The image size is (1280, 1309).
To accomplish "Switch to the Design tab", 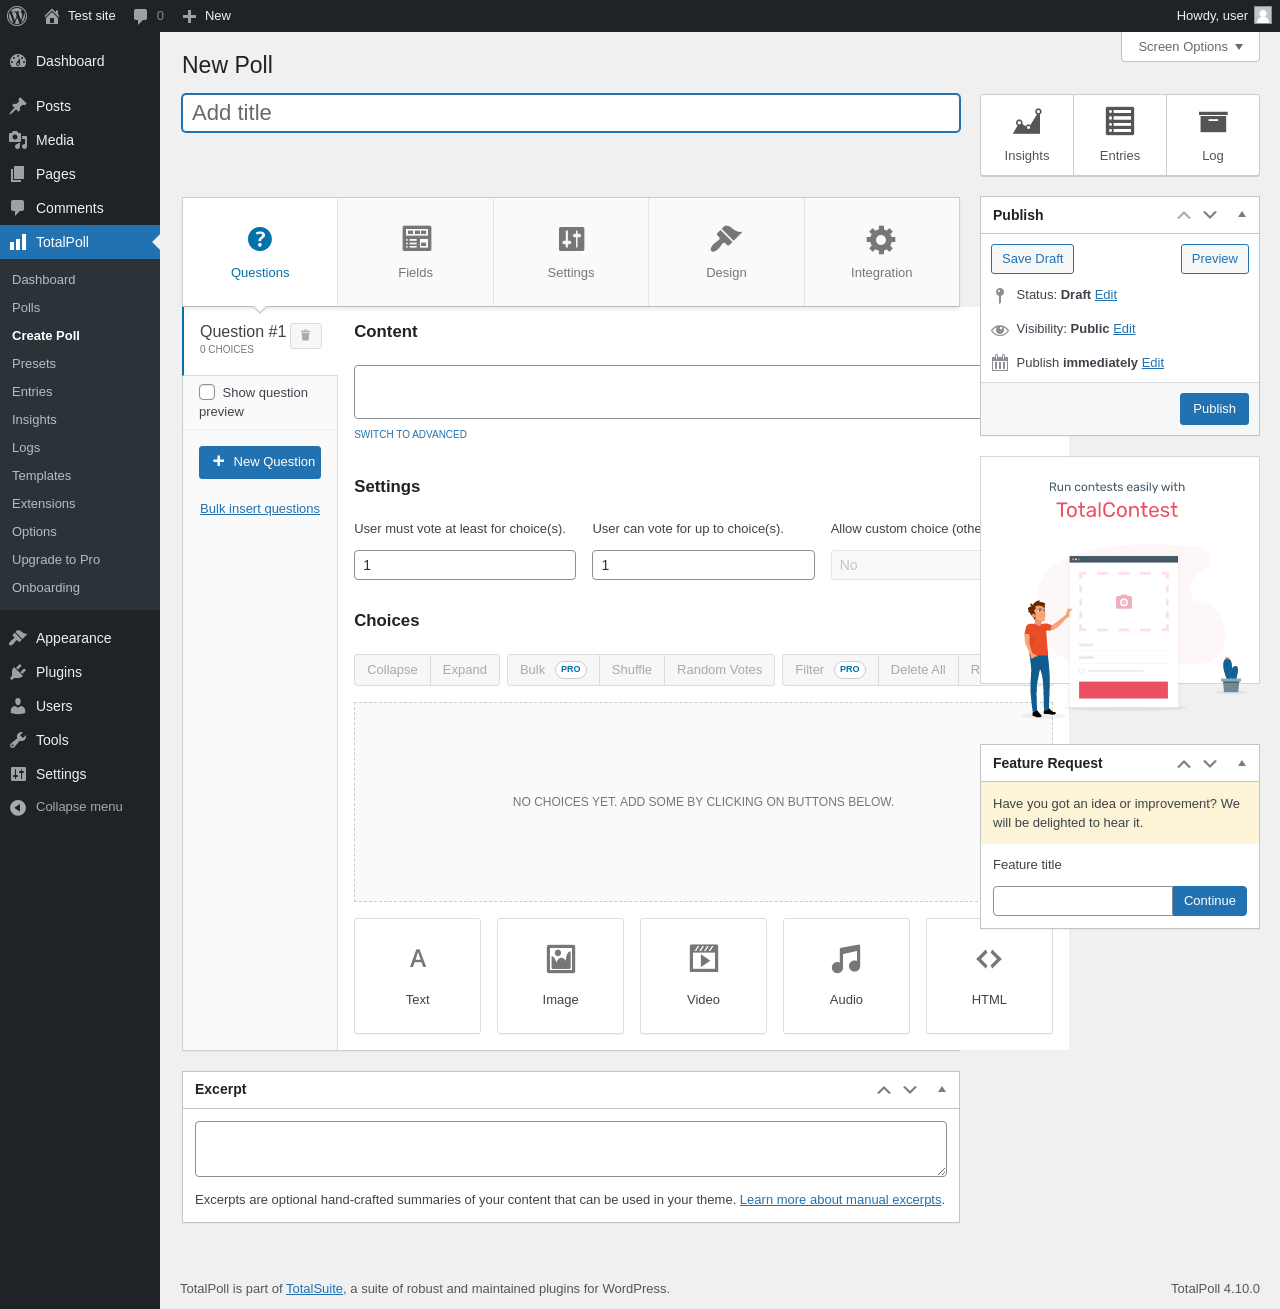I will tap(726, 252).
